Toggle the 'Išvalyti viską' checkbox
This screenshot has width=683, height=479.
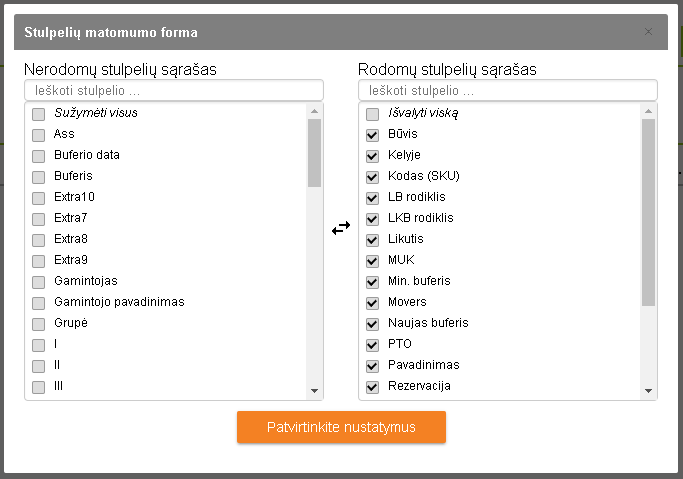pos(373,114)
